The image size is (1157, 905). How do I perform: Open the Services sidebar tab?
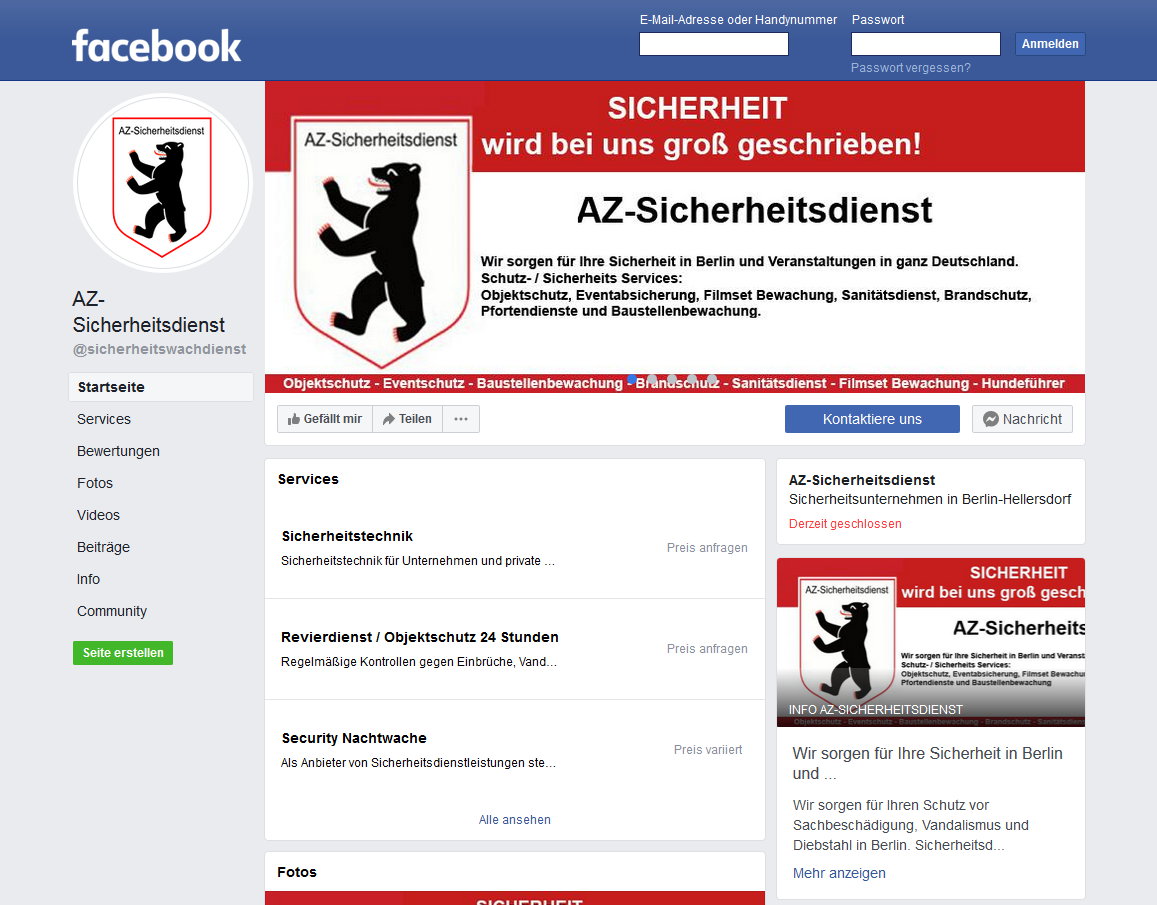click(104, 419)
